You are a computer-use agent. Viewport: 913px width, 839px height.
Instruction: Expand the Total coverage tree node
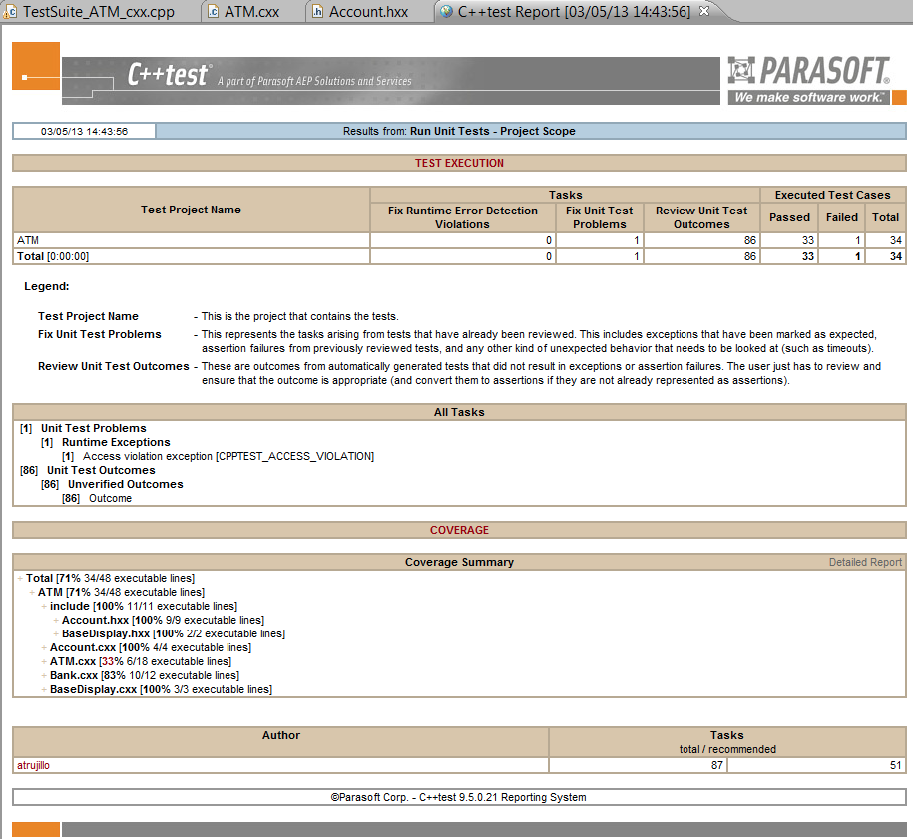pyautogui.click(x=20, y=578)
